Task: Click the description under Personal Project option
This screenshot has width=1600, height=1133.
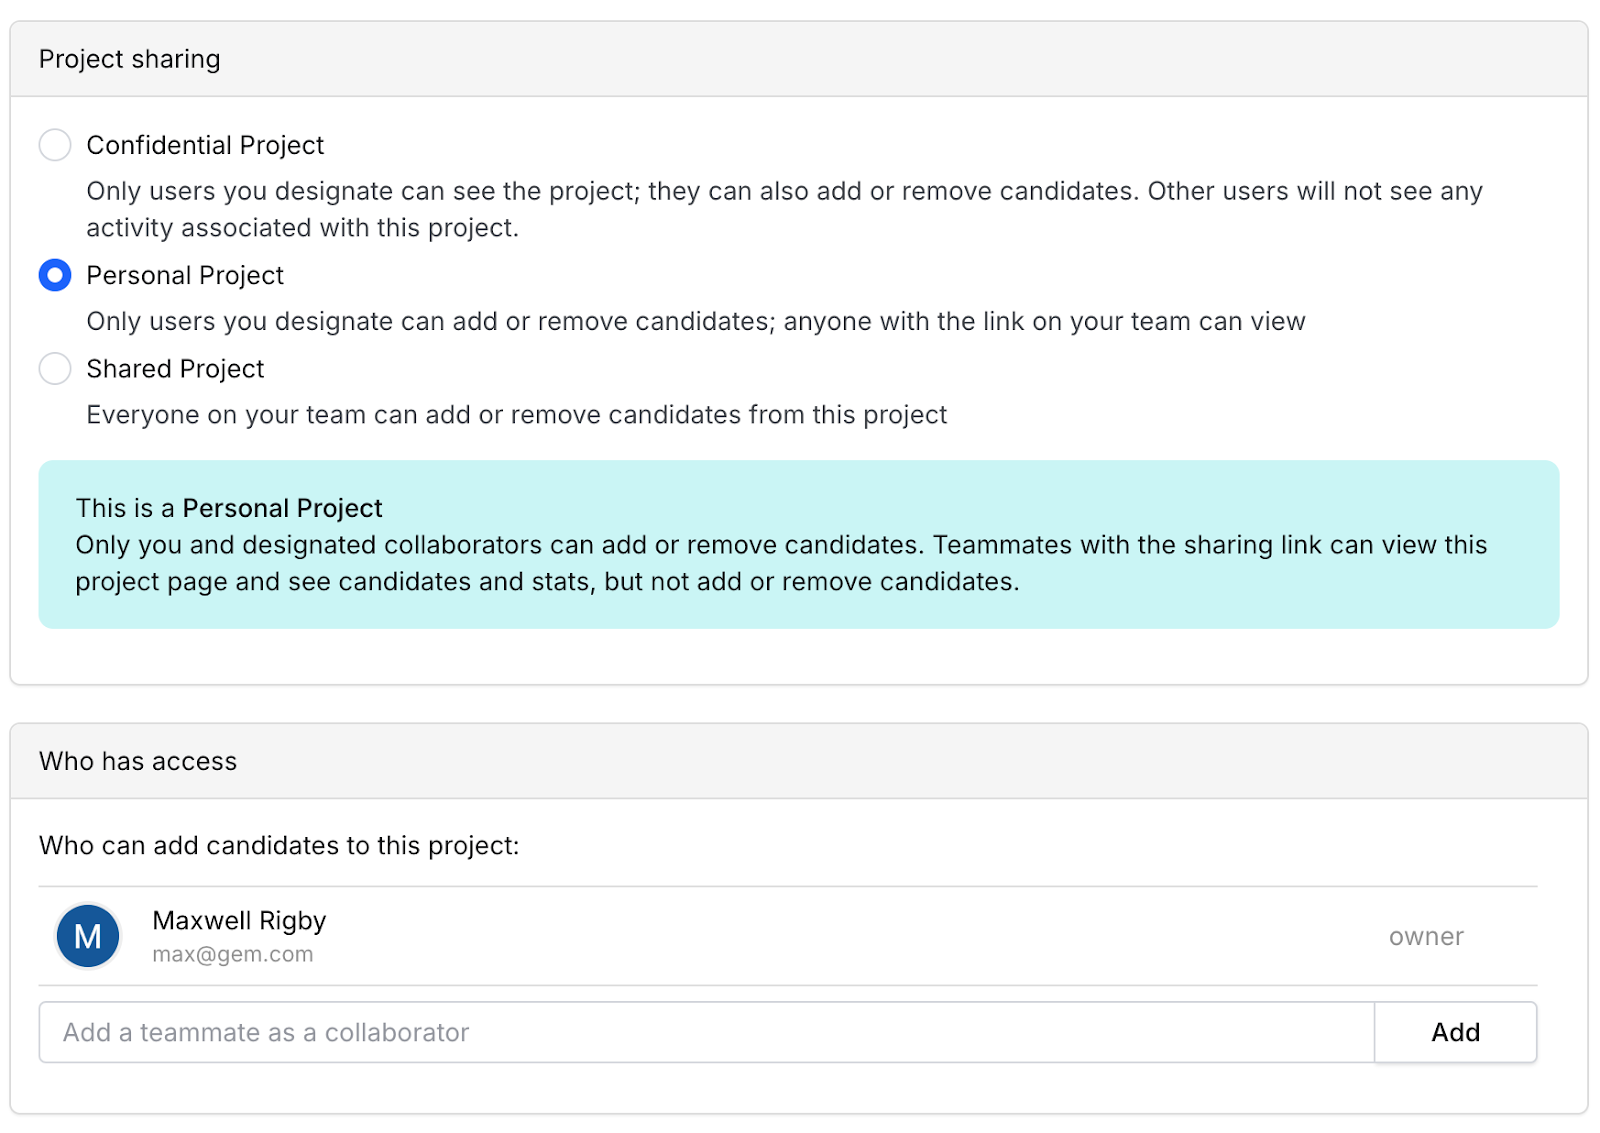Action: 696,321
